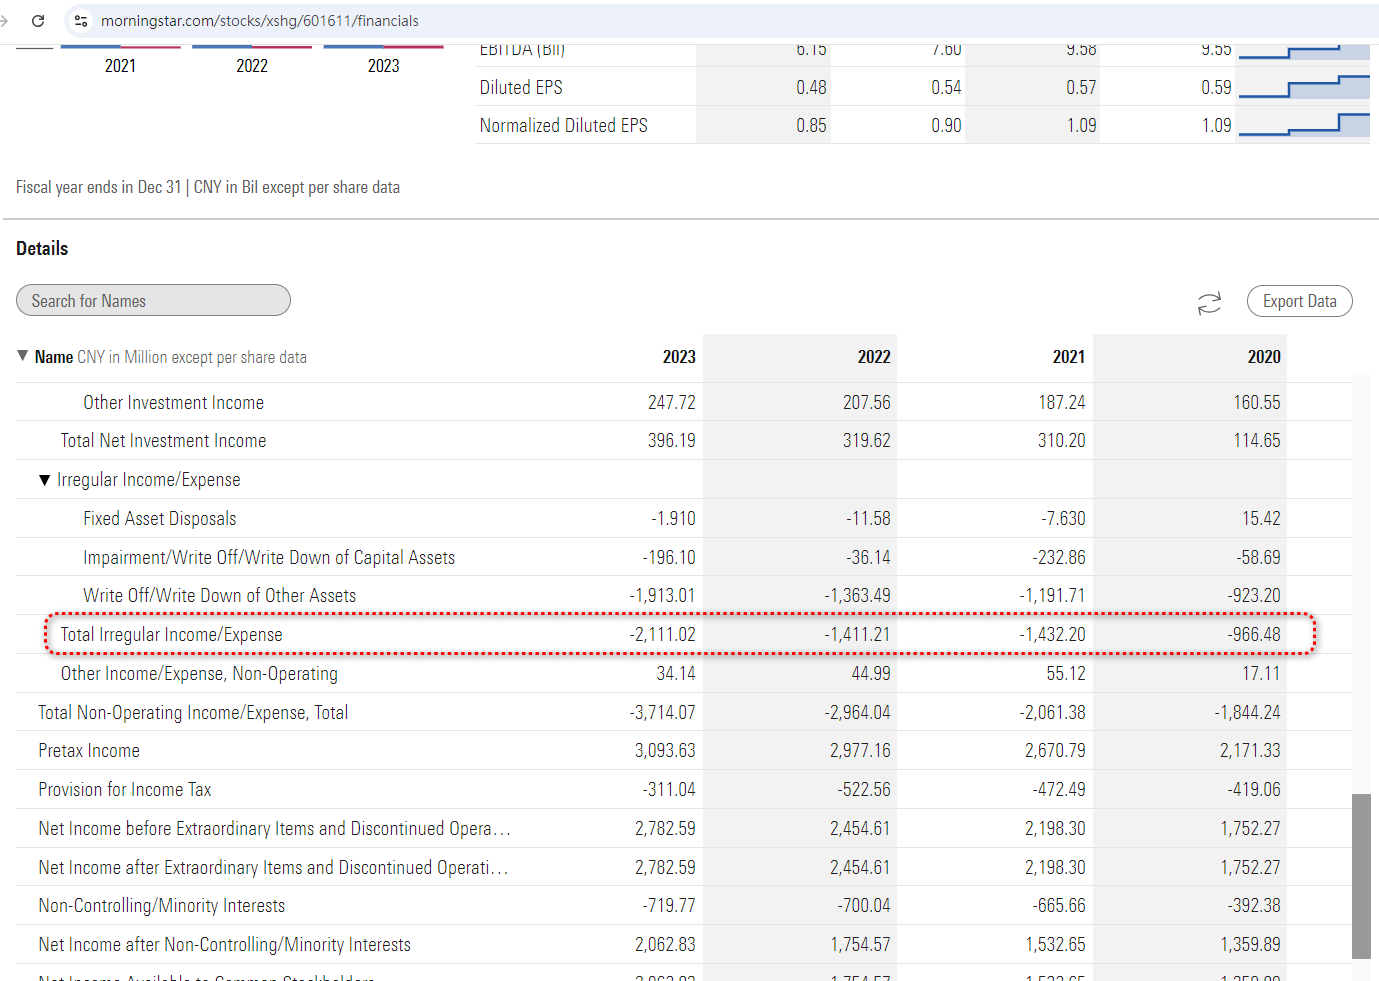Click Net Income after Non-Controlling/Minority Interests label
This screenshot has width=1379, height=981.
click(x=225, y=945)
